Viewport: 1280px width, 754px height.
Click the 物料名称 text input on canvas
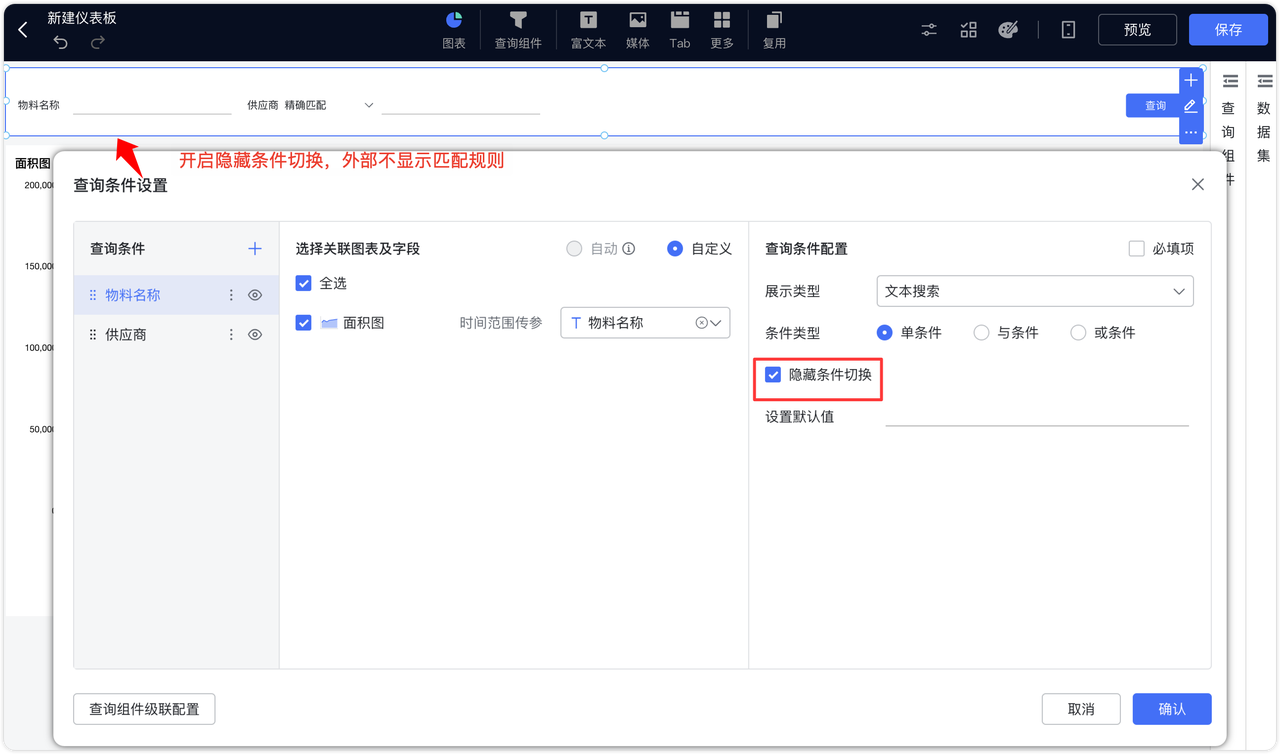[152, 105]
